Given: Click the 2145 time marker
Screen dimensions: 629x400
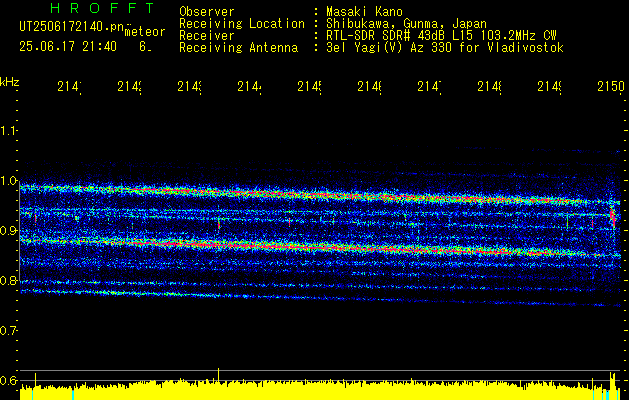Looking at the screenshot, I should pos(309,87).
